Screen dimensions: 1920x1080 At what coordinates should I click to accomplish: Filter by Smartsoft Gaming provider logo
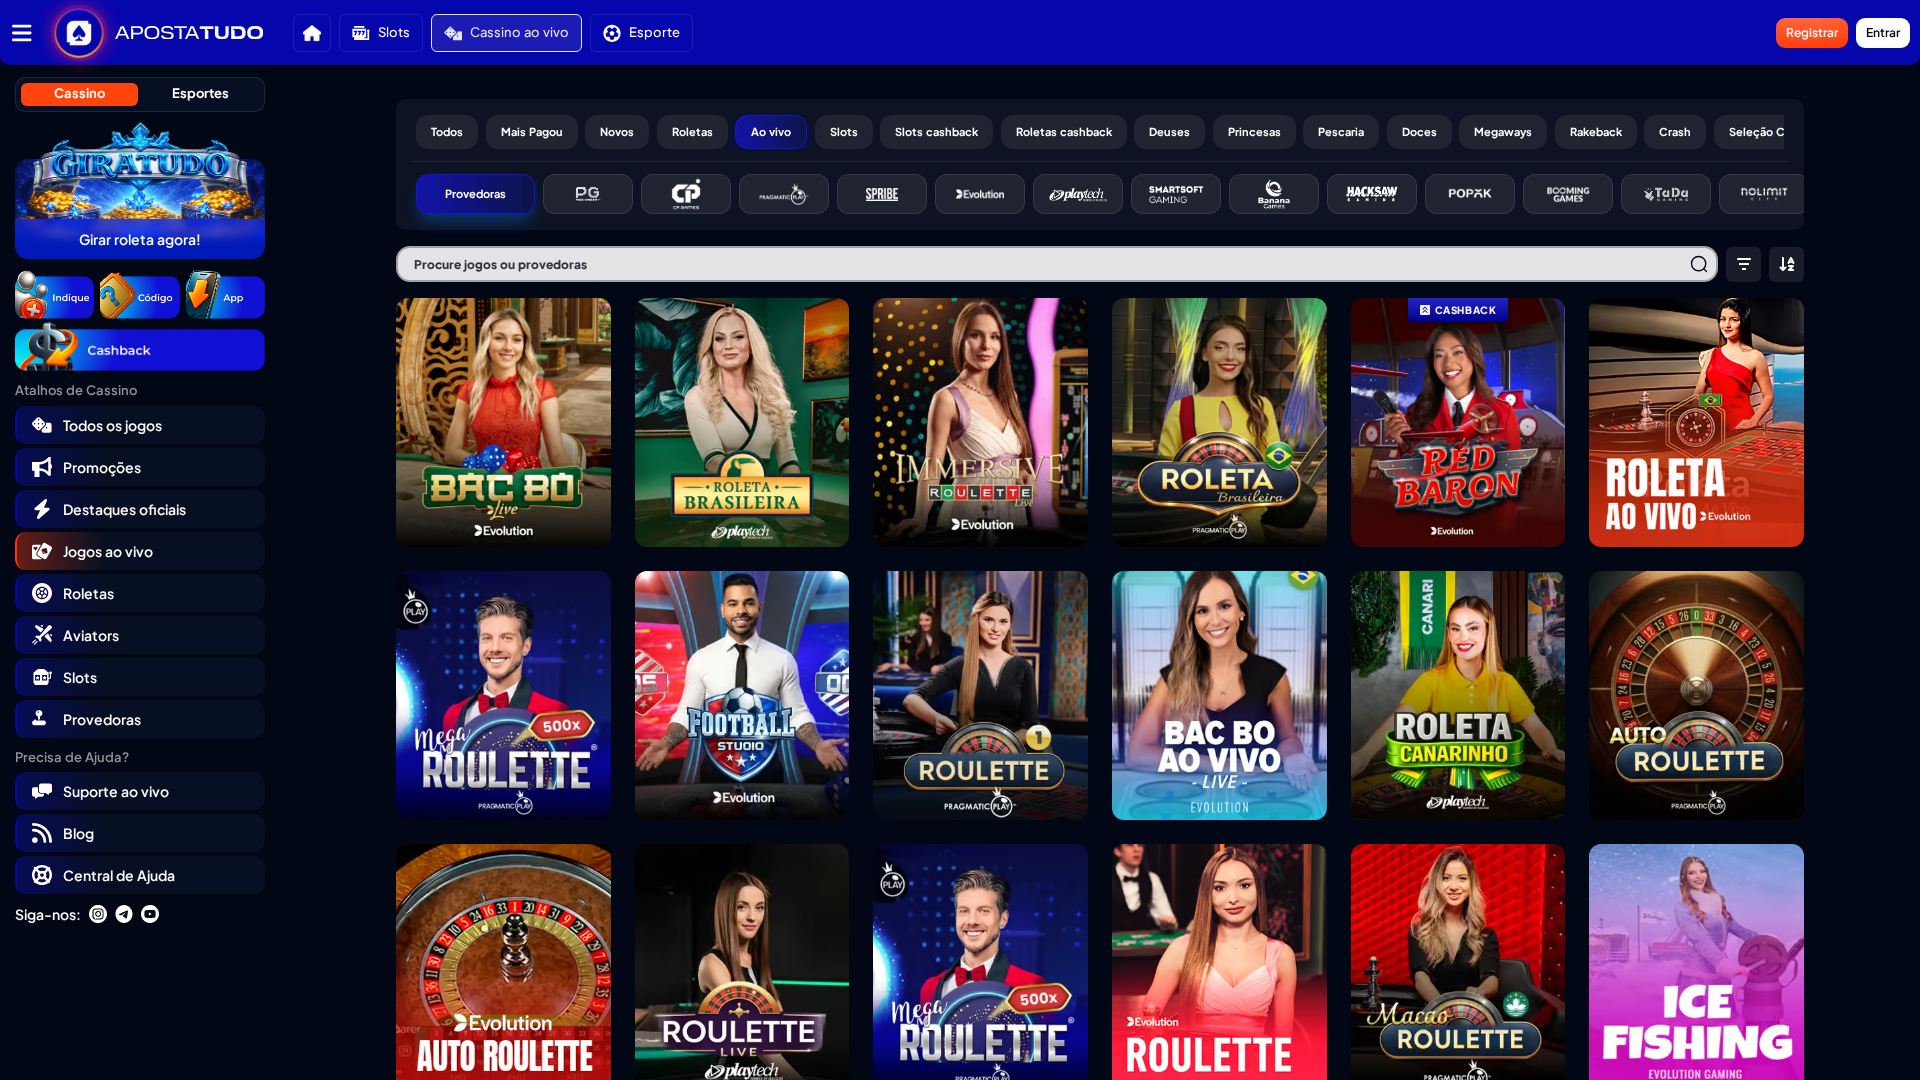[x=1176, y=194]
